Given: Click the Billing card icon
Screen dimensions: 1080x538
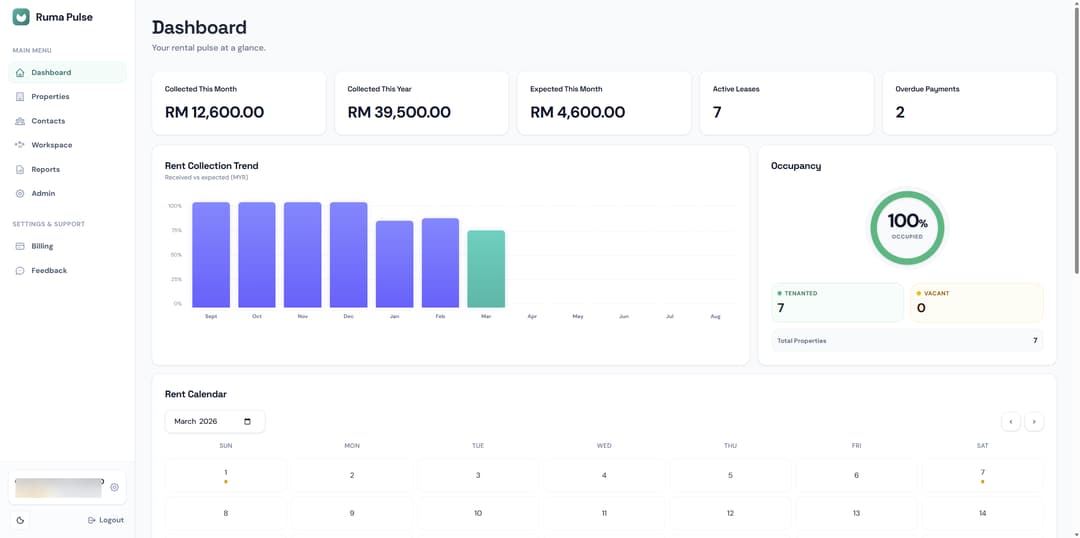Looking at the screenshot, I should (20, 246).
